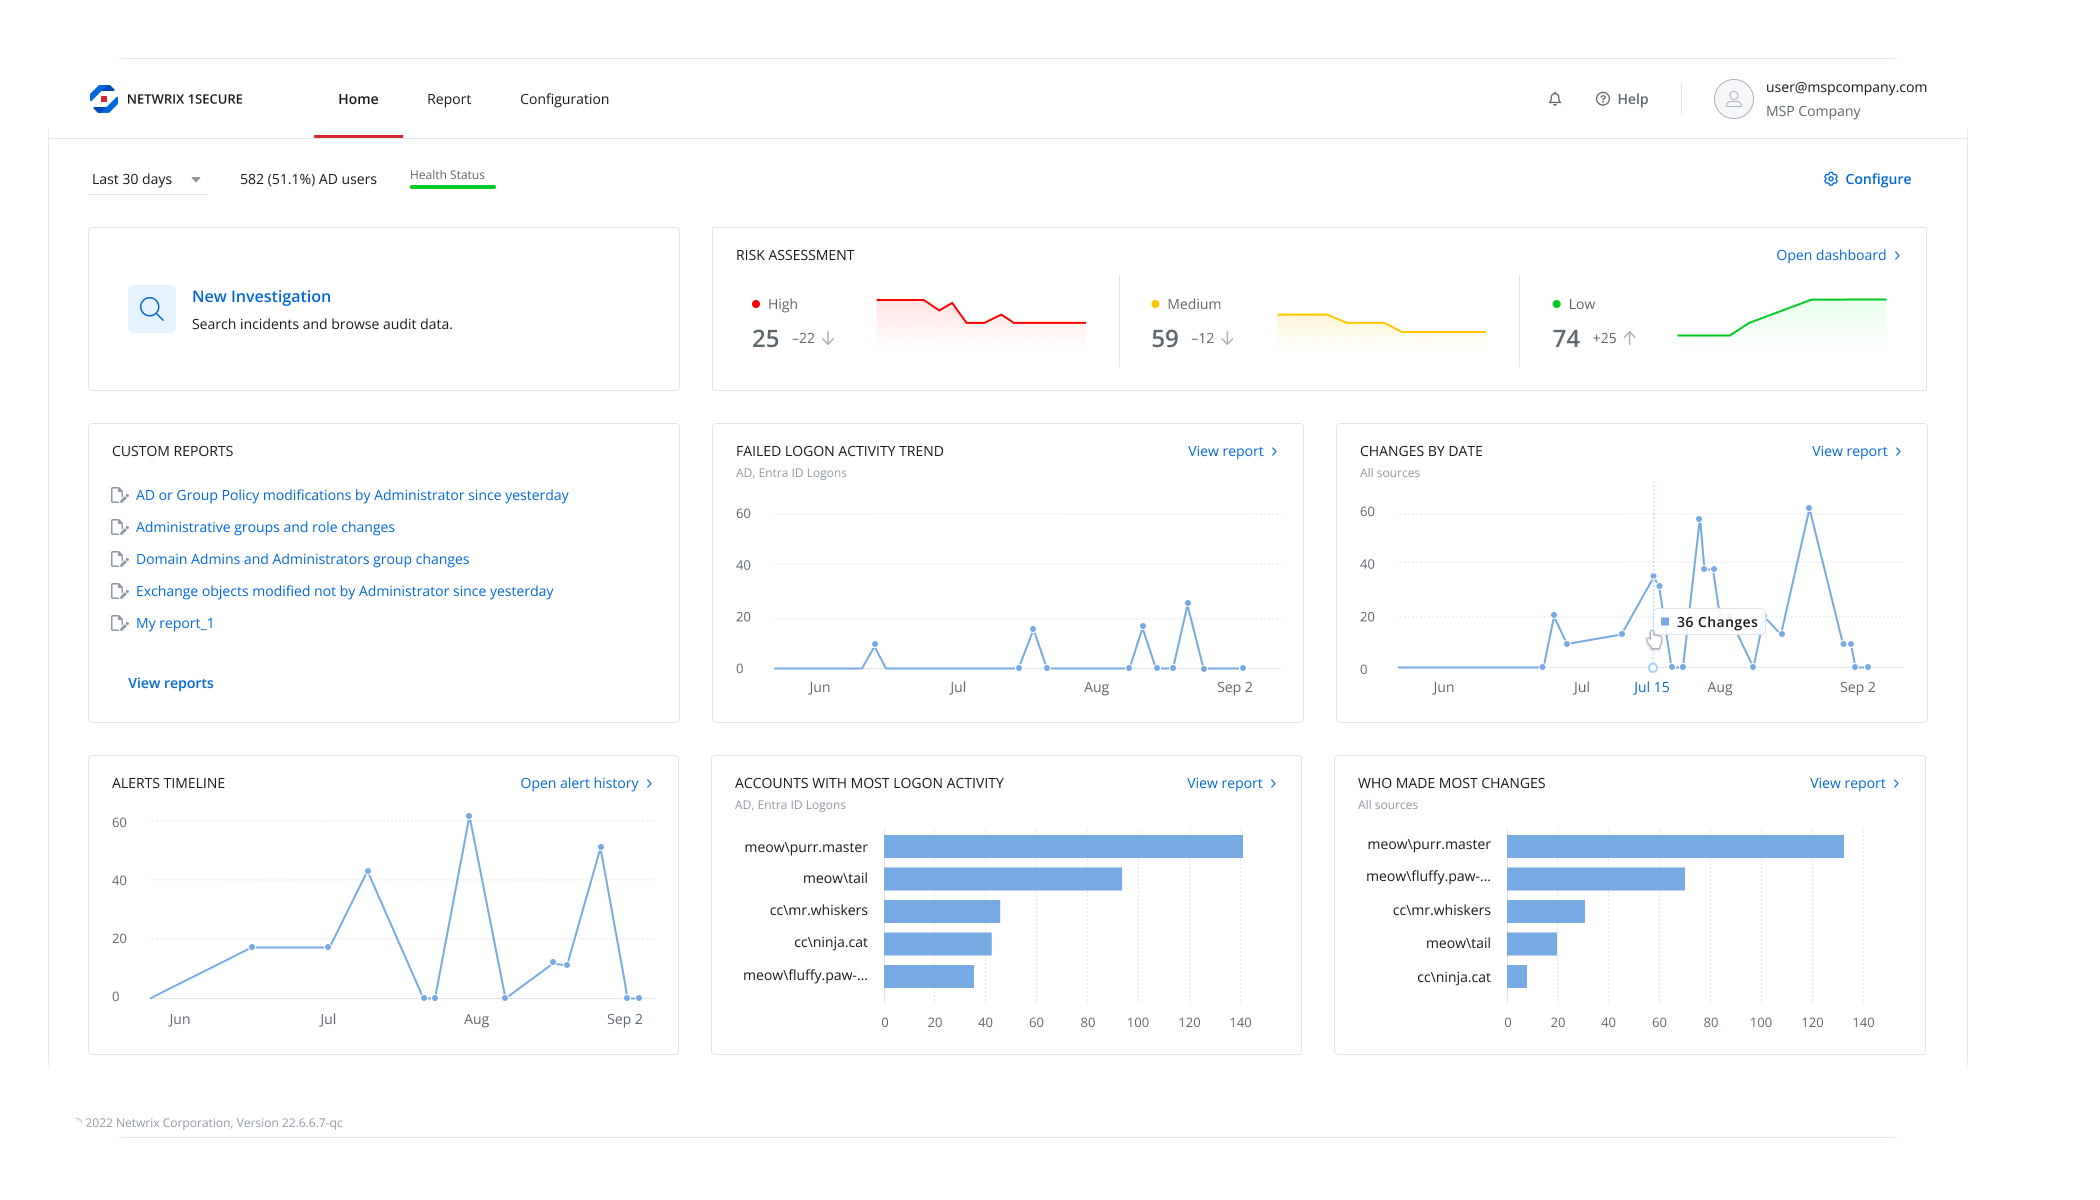The width and height of the screenshot is (2100, 1200).
Task: Click the Health Status green indicator
Action: [452, 186]
